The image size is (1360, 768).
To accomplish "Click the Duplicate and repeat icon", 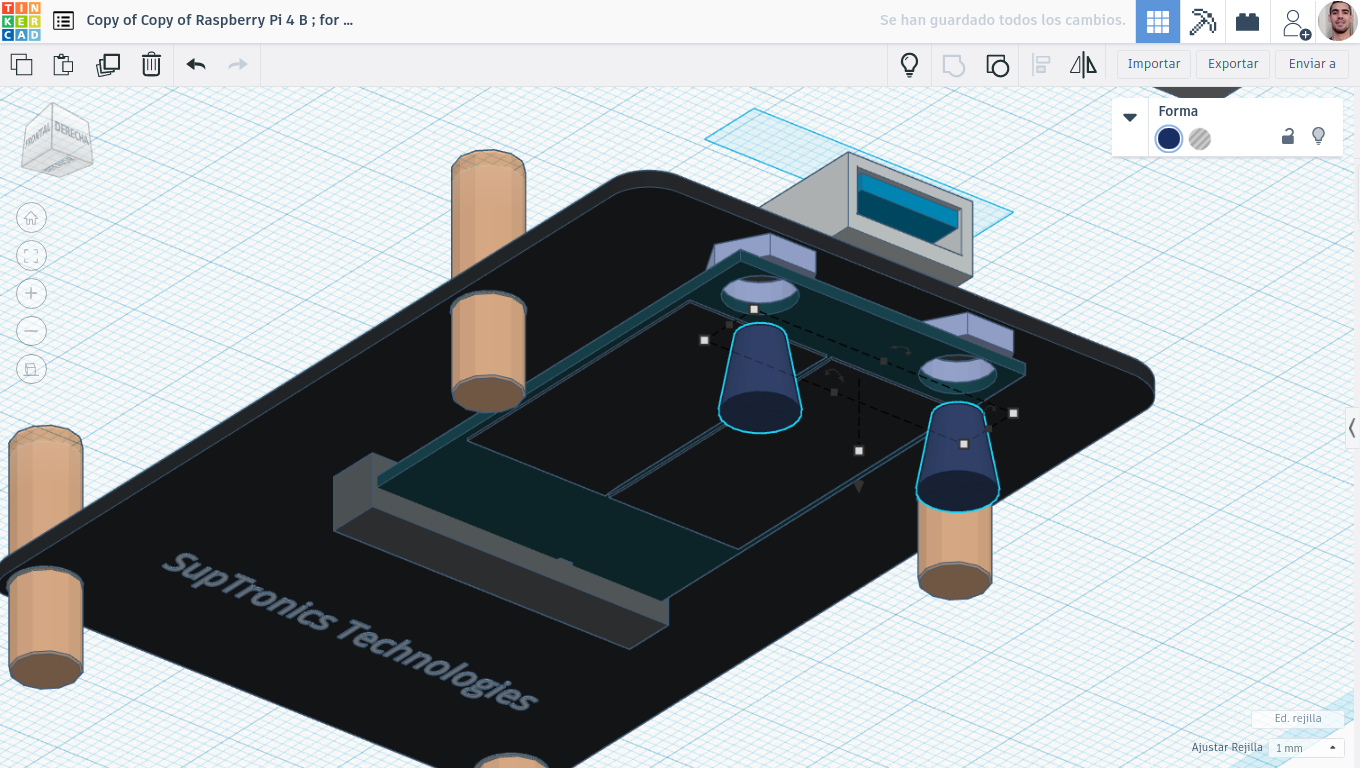I will pos(107,65).
